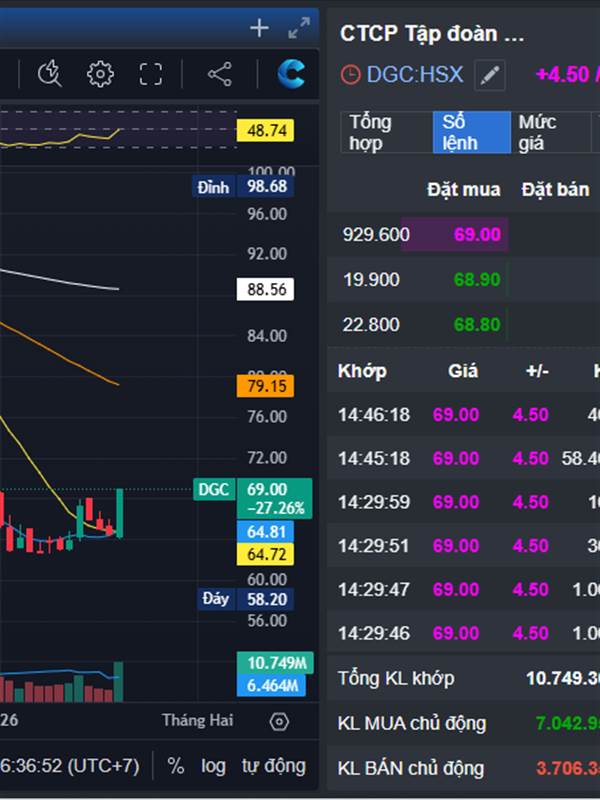Click the +/- column header
The width and height of the screenshot is (600, 800).
pos(537,371)
